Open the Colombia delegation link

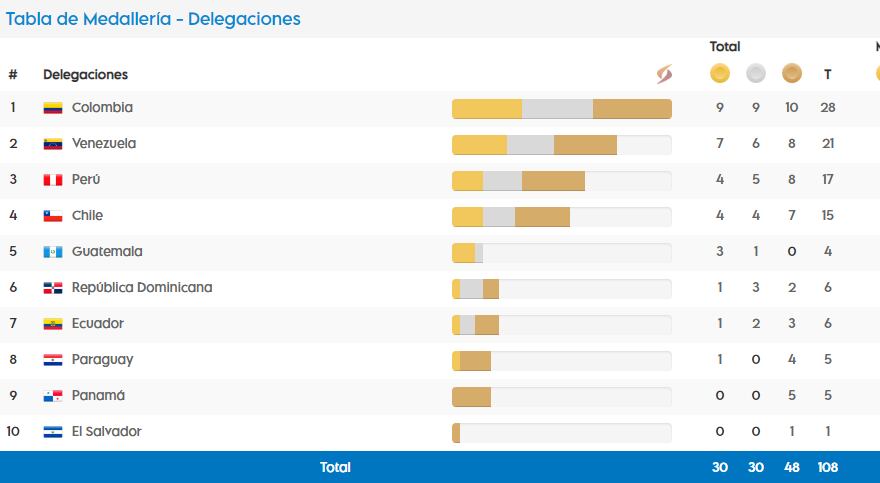pyautogui.click(x=102, y=108)
